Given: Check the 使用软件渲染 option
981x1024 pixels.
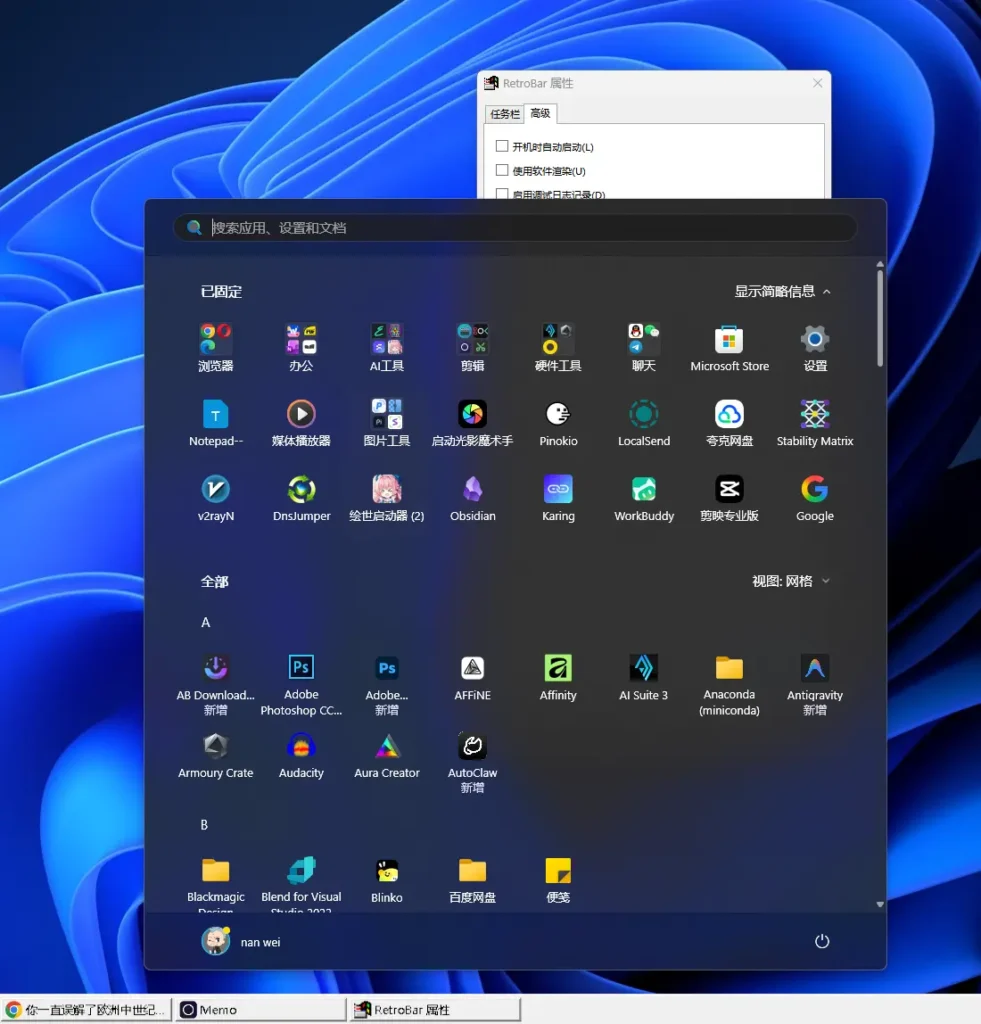Looking at the screenshot, I should [x=502, y=170].
